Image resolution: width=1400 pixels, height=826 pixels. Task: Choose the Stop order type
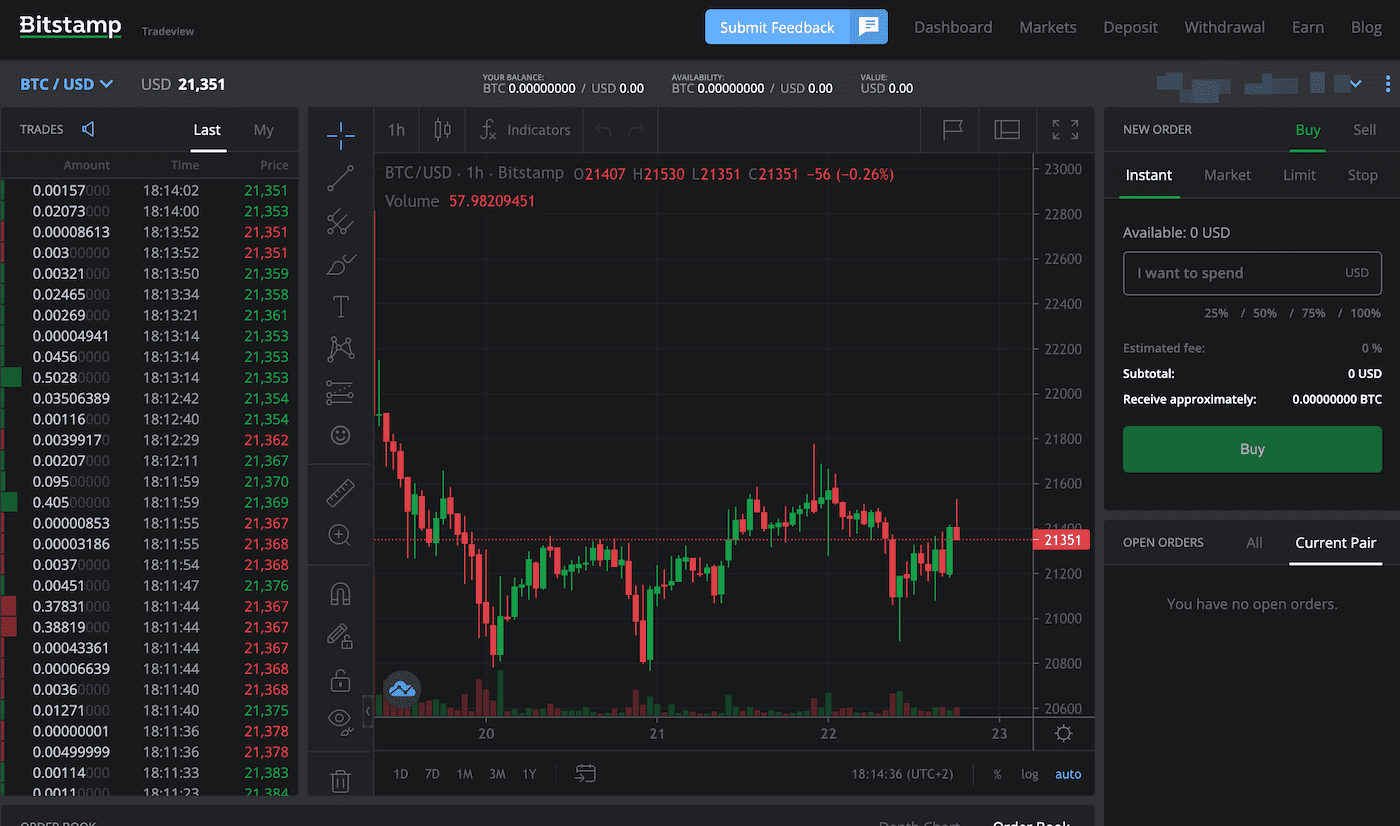(1362, 175)
